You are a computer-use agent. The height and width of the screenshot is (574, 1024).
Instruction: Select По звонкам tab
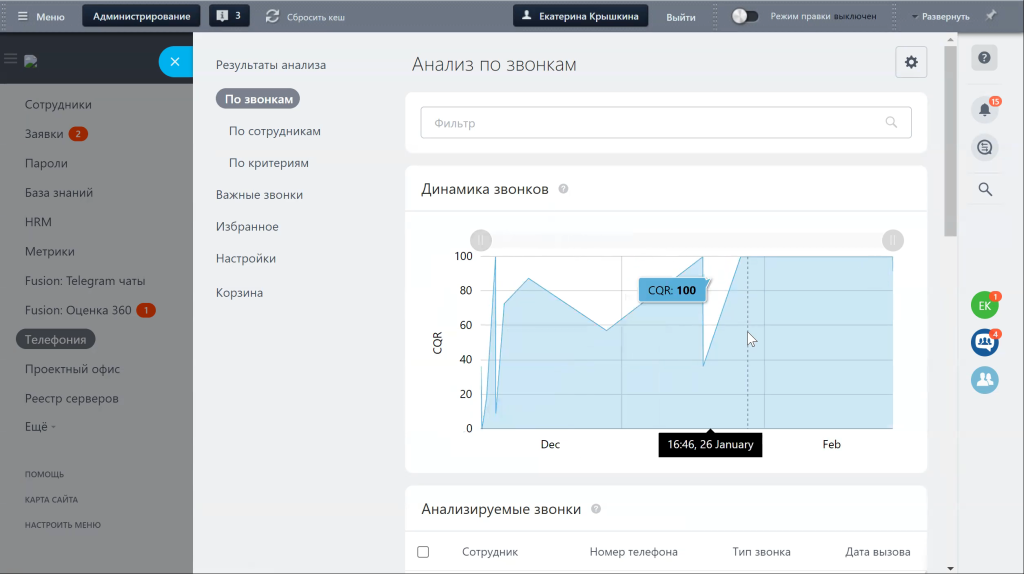pos(259,99)
